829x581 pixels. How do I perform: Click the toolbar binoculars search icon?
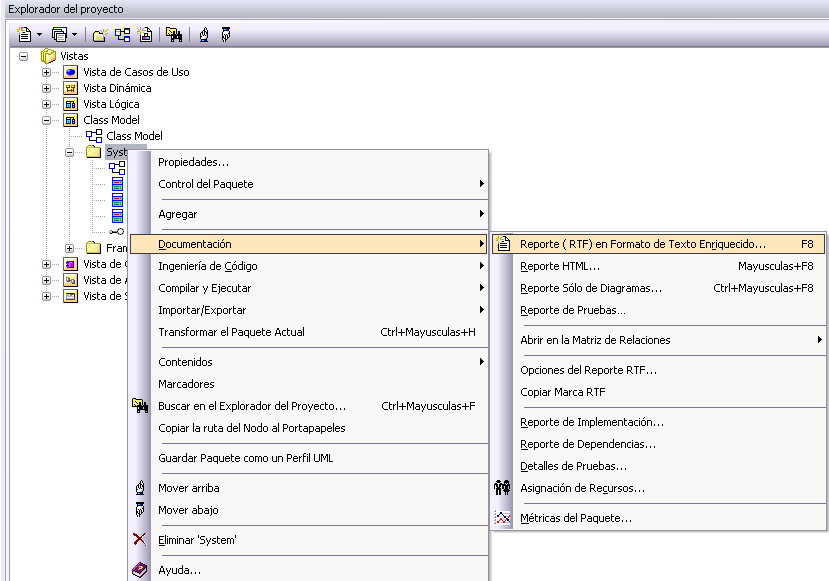click(174, 35)
